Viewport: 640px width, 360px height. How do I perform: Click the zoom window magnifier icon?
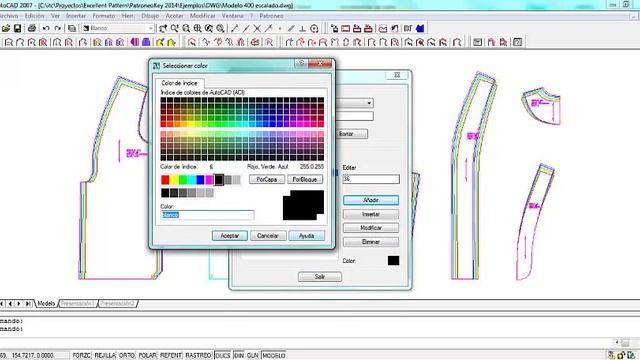(175, 28)
